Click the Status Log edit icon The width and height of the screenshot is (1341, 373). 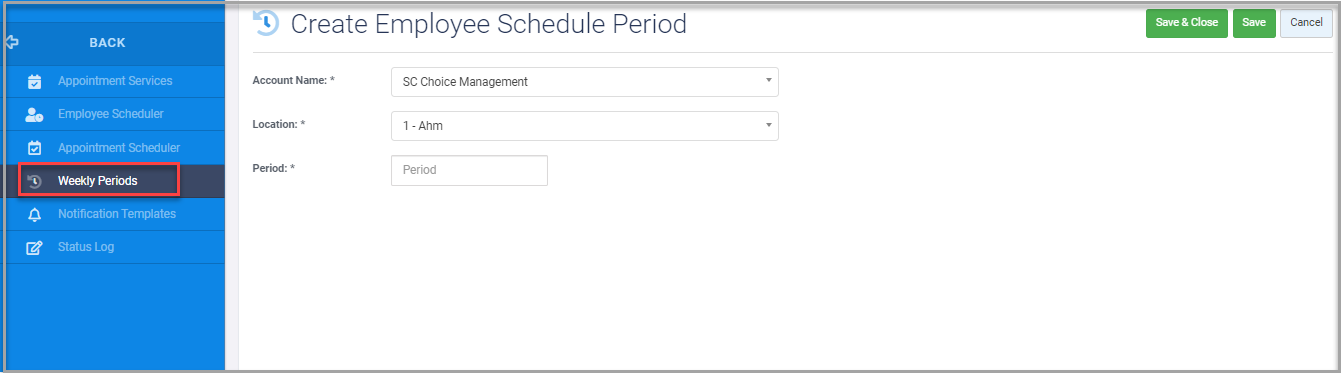[34, 247]
